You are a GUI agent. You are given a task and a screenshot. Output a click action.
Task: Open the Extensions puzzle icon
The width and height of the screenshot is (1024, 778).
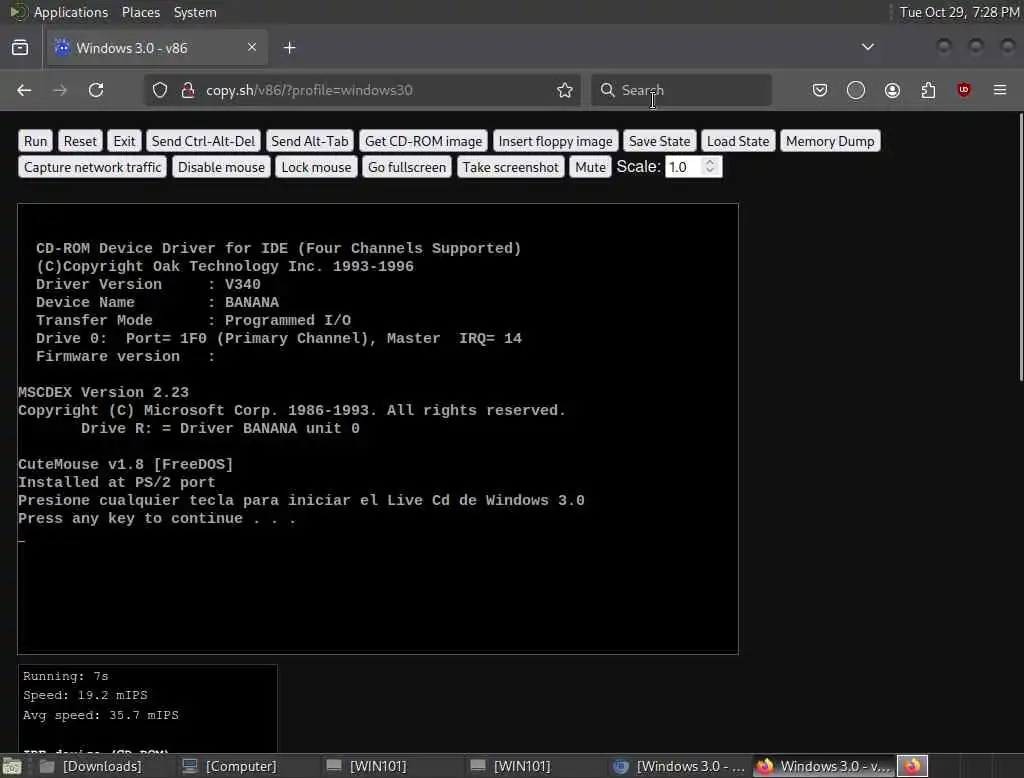click(x=928, y=90)
